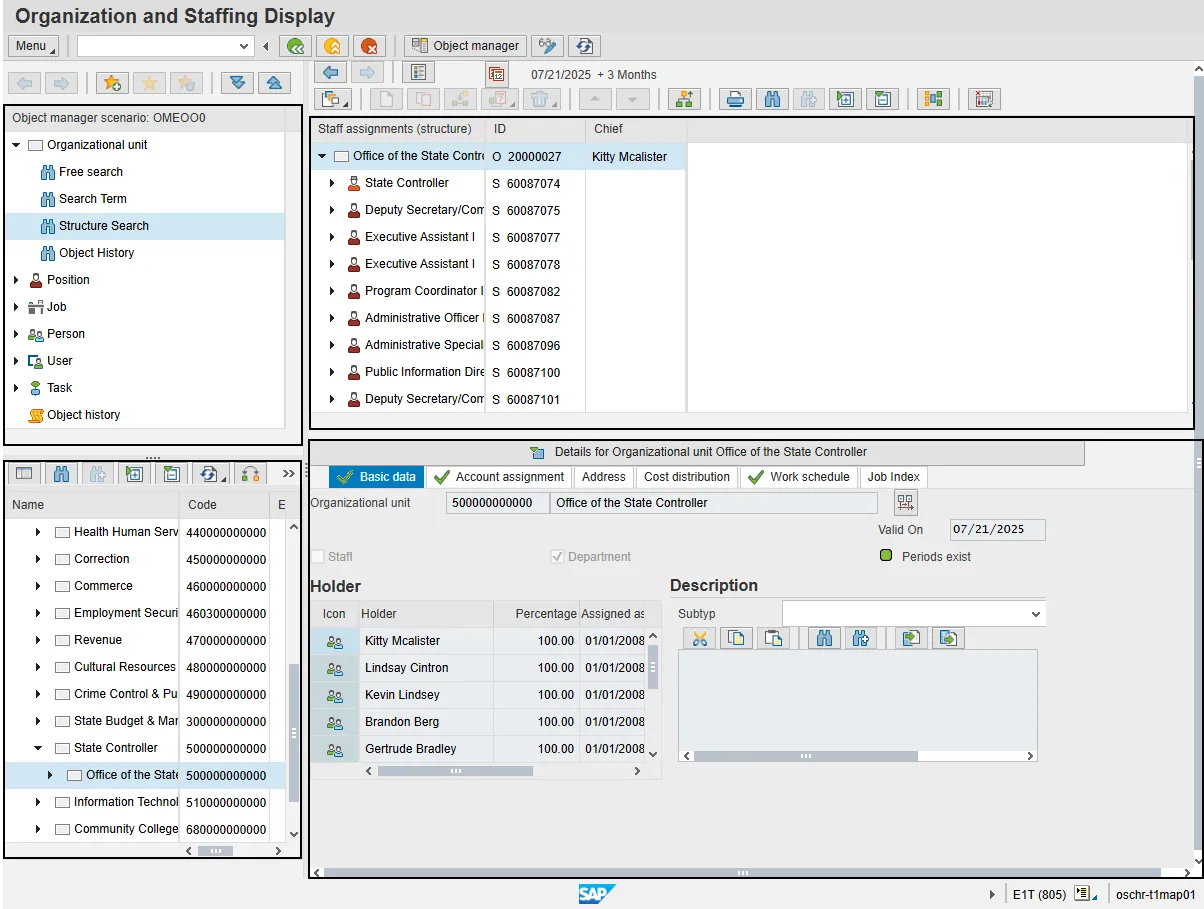
Task: Click the red Cancel icon in top toolbar
Action: 369,46
